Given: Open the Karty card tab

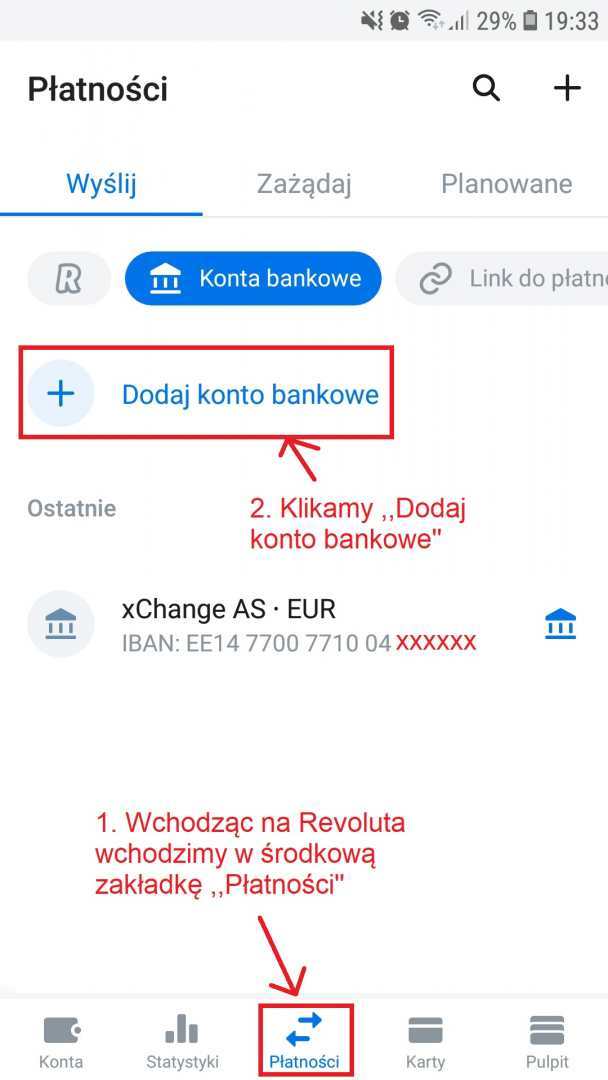Looking at the screenshot, I should click(426, 1041).
